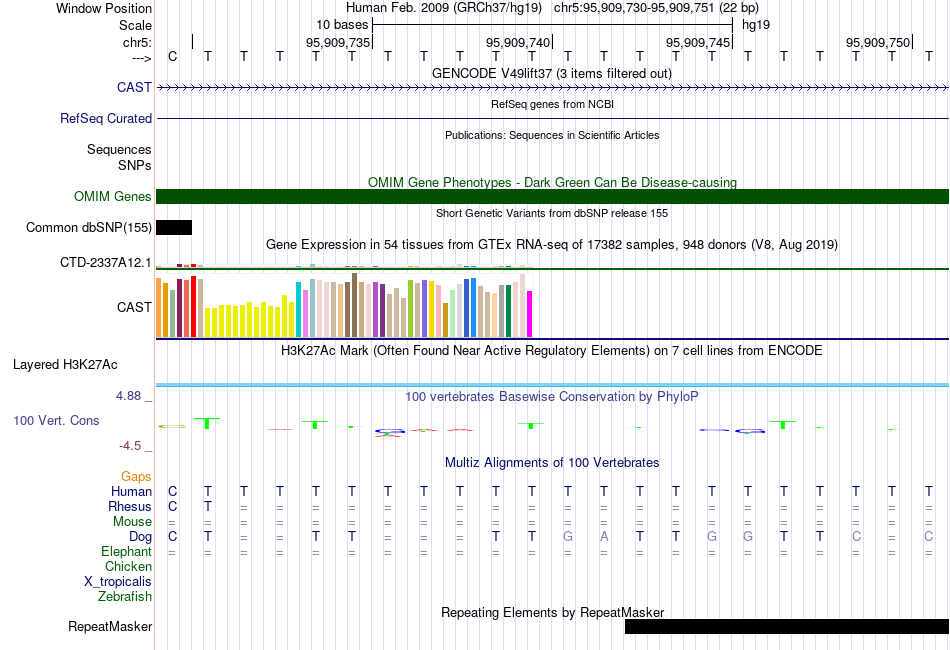The height and width of the screenshot is (650, 950).
Task: Click Repeating Elements by RepeatMasker title
Action: [x=552, y=612]
